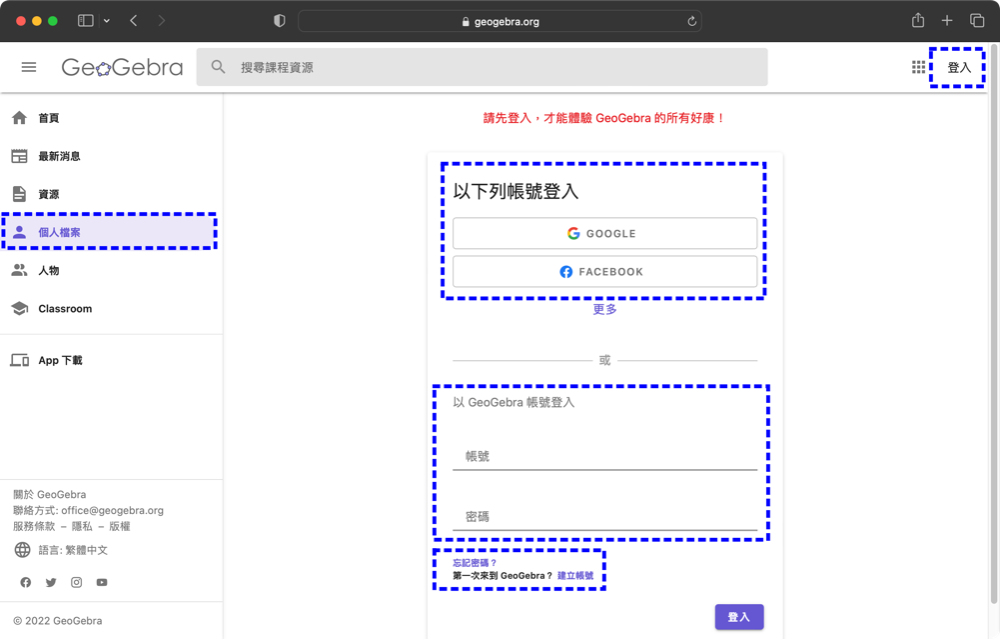Click Safari share icon
Image resolution: width=1000 pixels, height=639 pixels.
coord(918,20)
